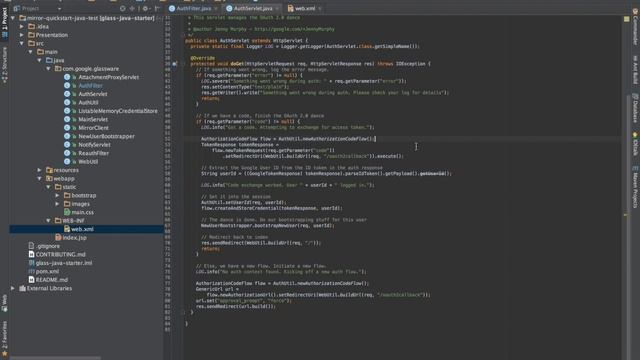Viewport: 640px width, 360px height.
Task: Collapse the webapp folder
Action: pyautogui.click(x=40, y=178)
